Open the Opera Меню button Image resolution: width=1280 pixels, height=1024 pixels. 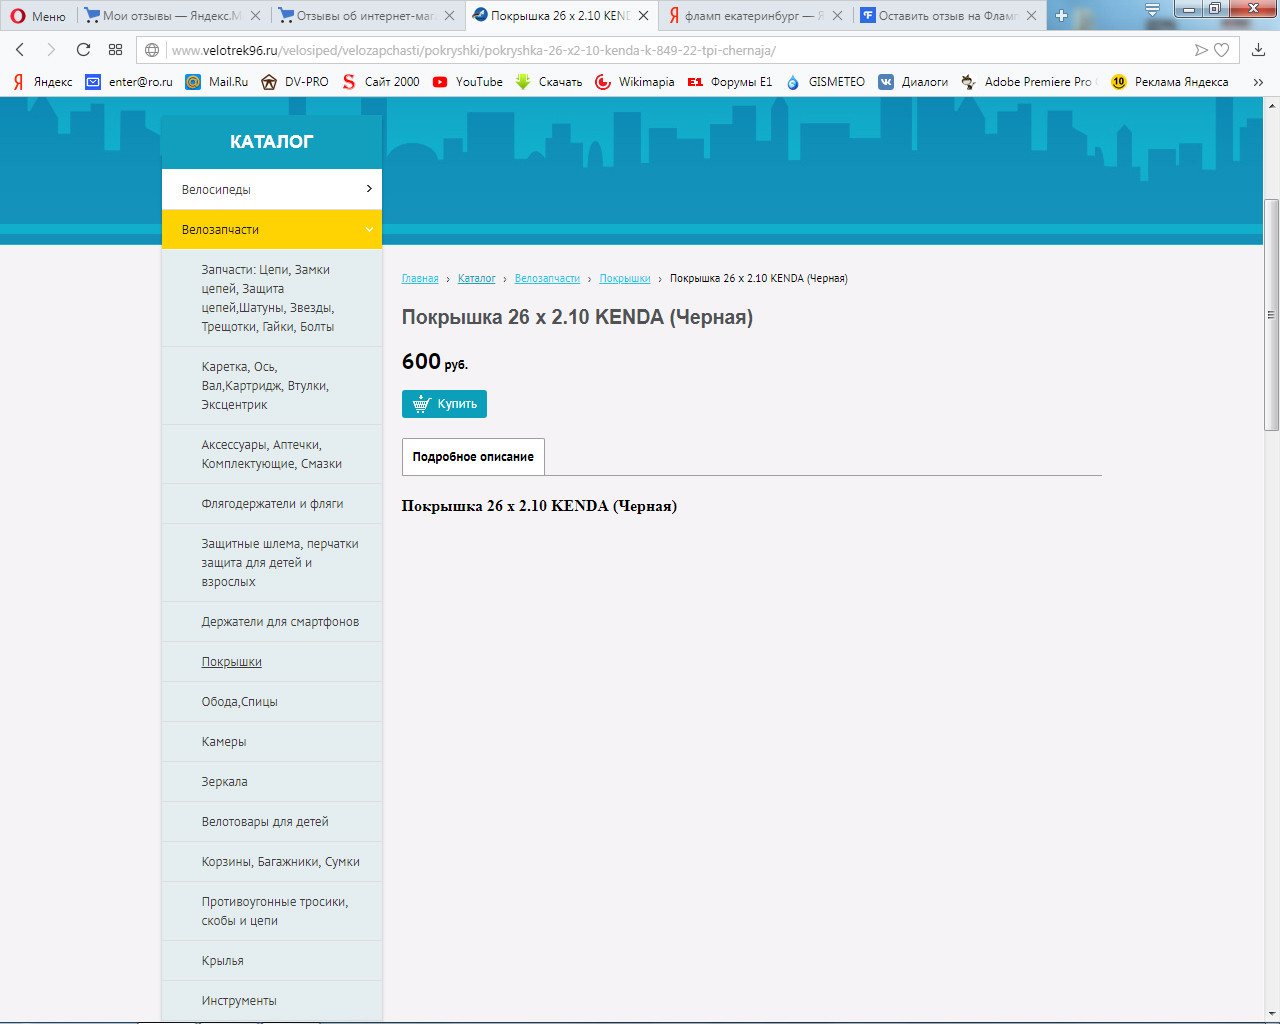[38, 16]
